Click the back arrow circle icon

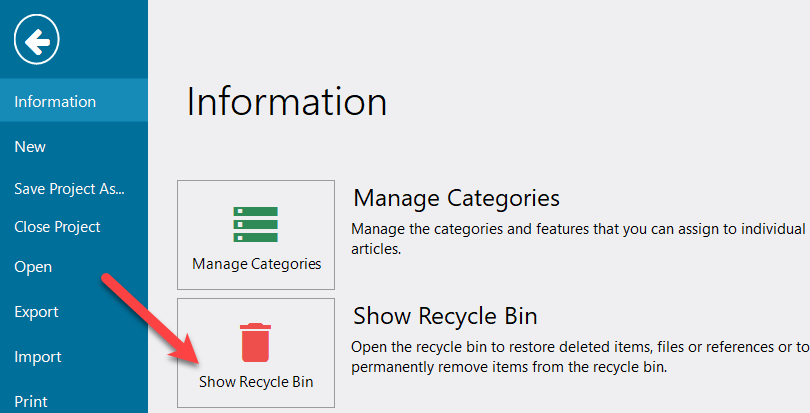37,41
